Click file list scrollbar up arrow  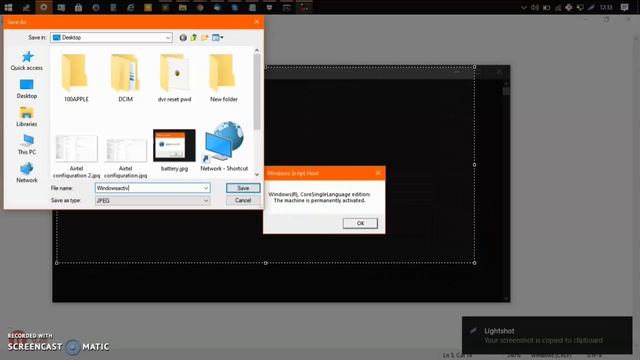point(257,50)
